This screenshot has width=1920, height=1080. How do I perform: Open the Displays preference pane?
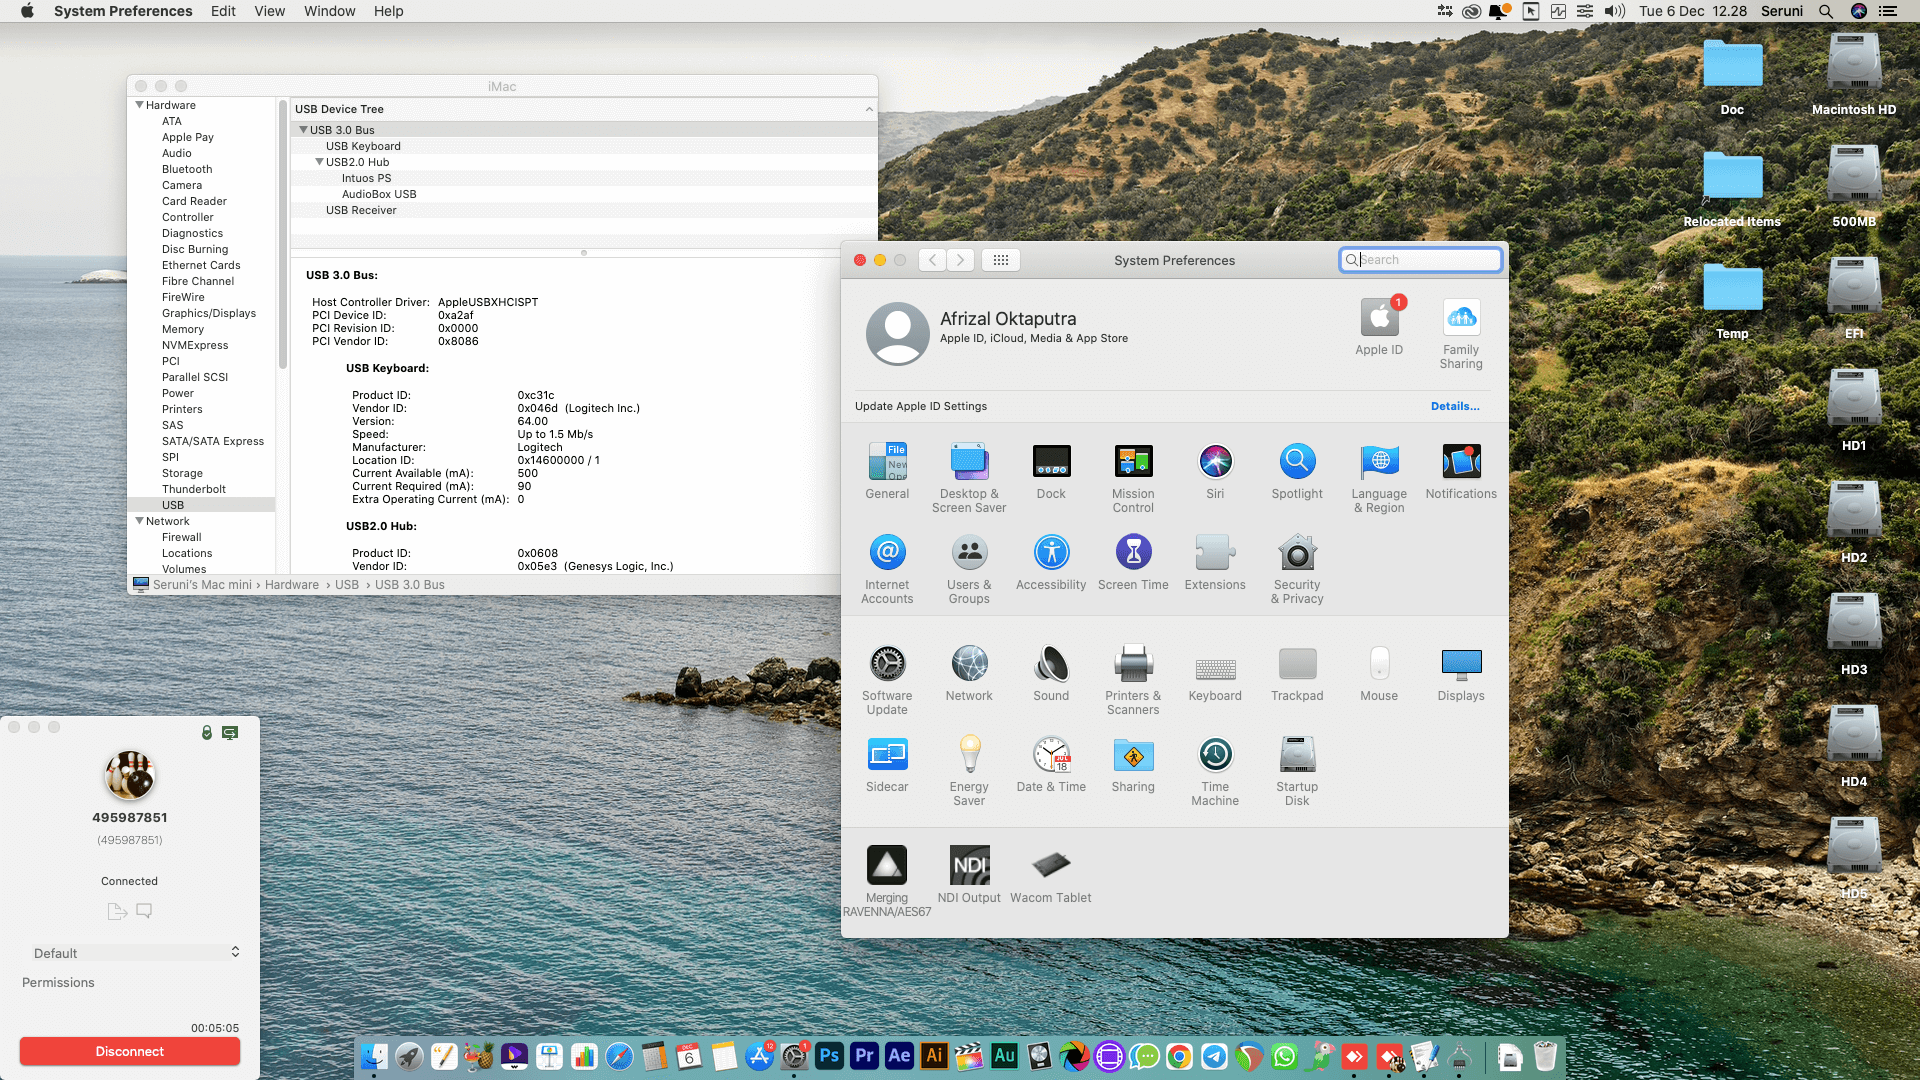[x=1460, y=665]
